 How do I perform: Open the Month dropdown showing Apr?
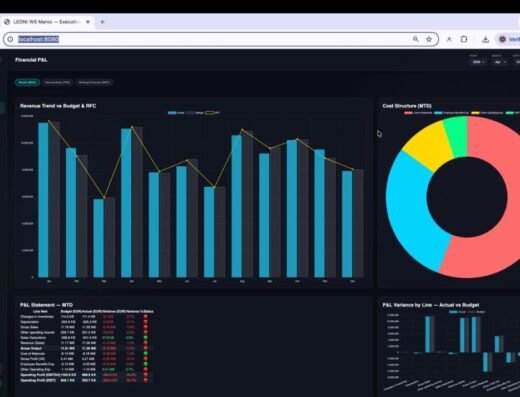[x=499, y=62]
